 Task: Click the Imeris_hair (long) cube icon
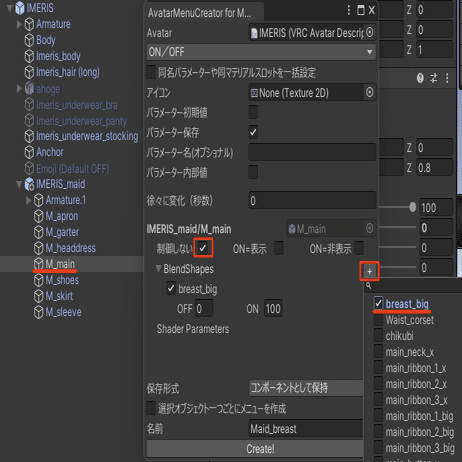[29, 72]
